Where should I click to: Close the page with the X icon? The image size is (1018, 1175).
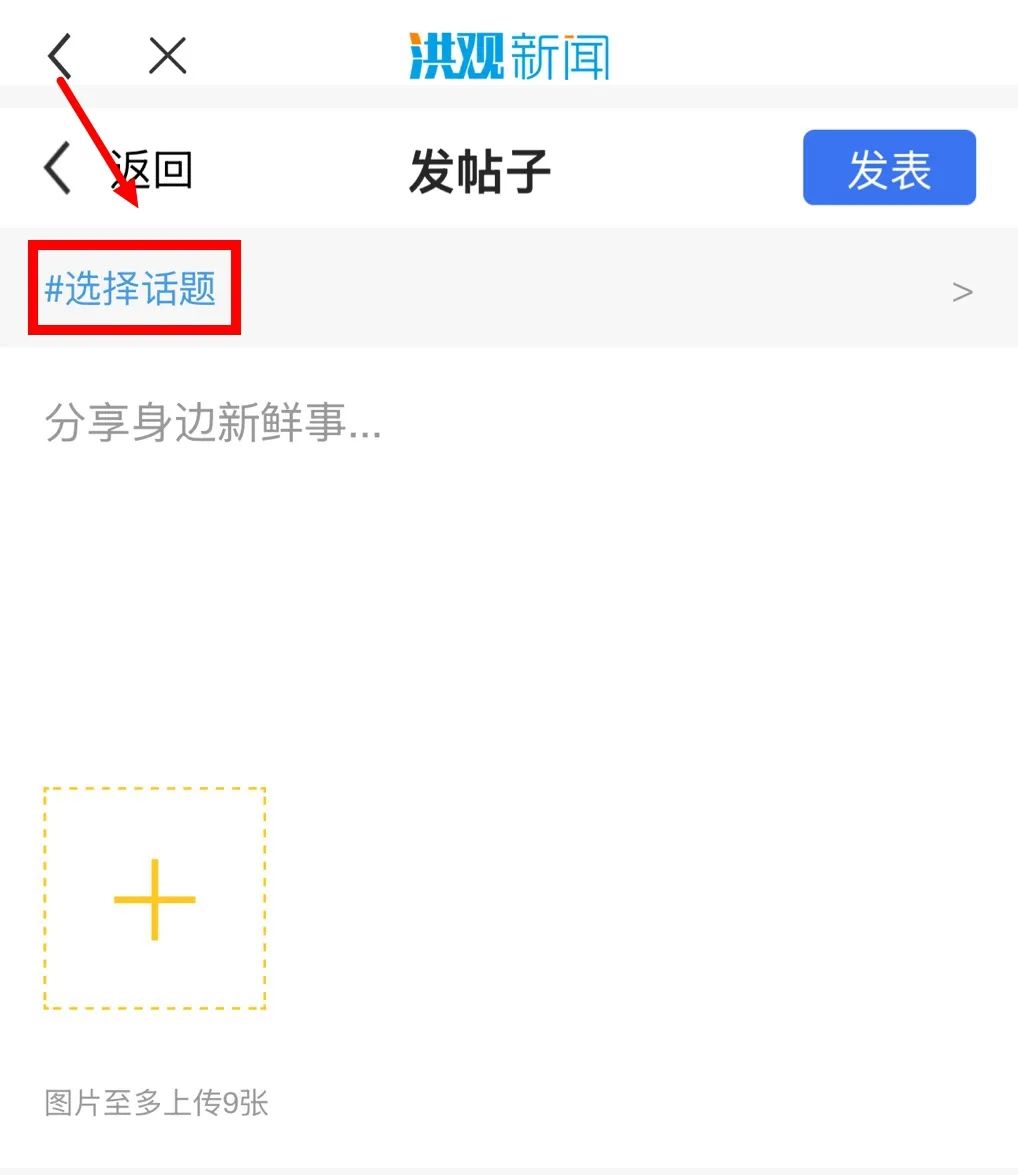point(167,56)
